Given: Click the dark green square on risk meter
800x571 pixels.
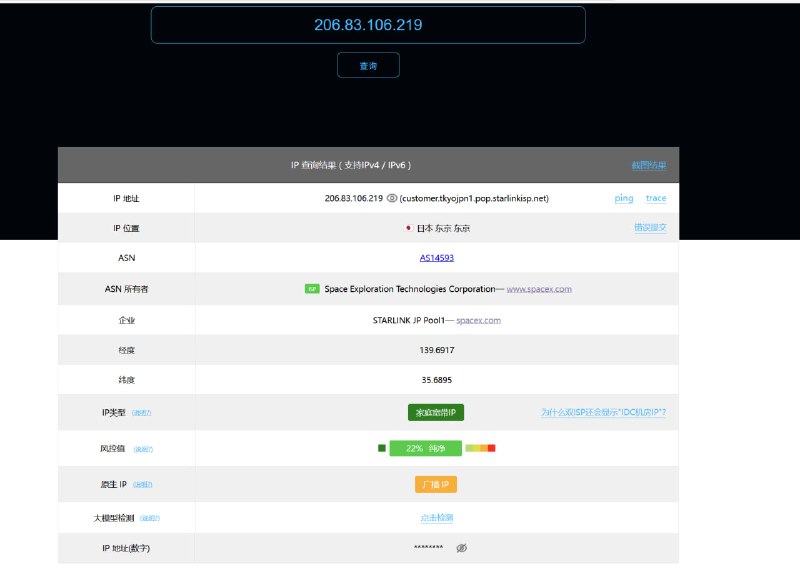Looking at the screenshot, I should tap(382, 448).
